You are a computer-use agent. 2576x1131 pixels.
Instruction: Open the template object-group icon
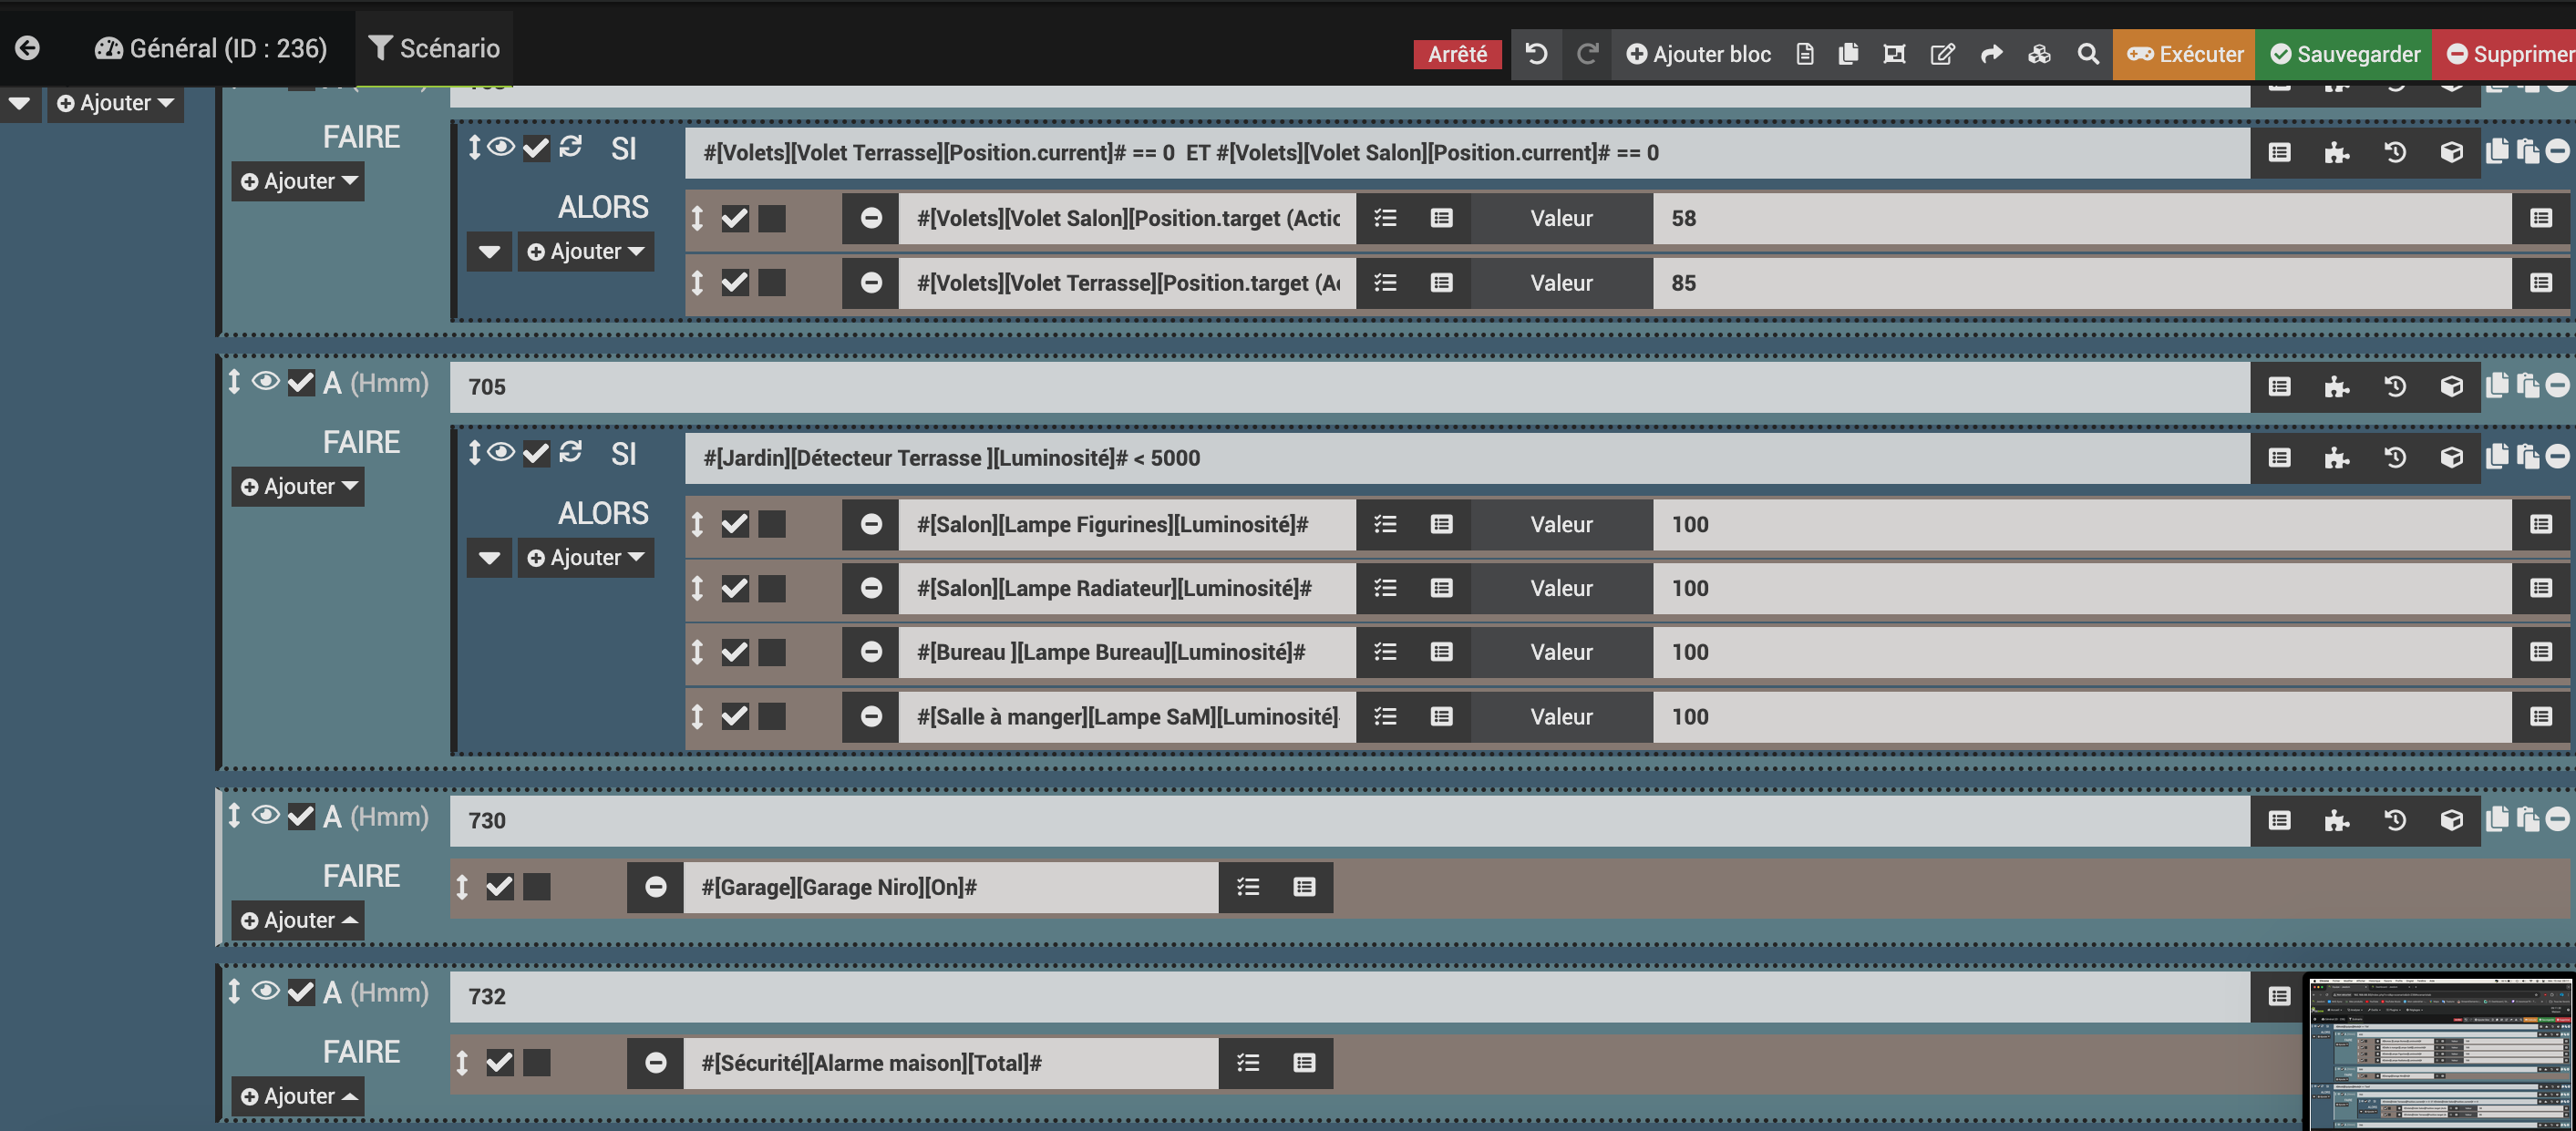[1894, 54]
